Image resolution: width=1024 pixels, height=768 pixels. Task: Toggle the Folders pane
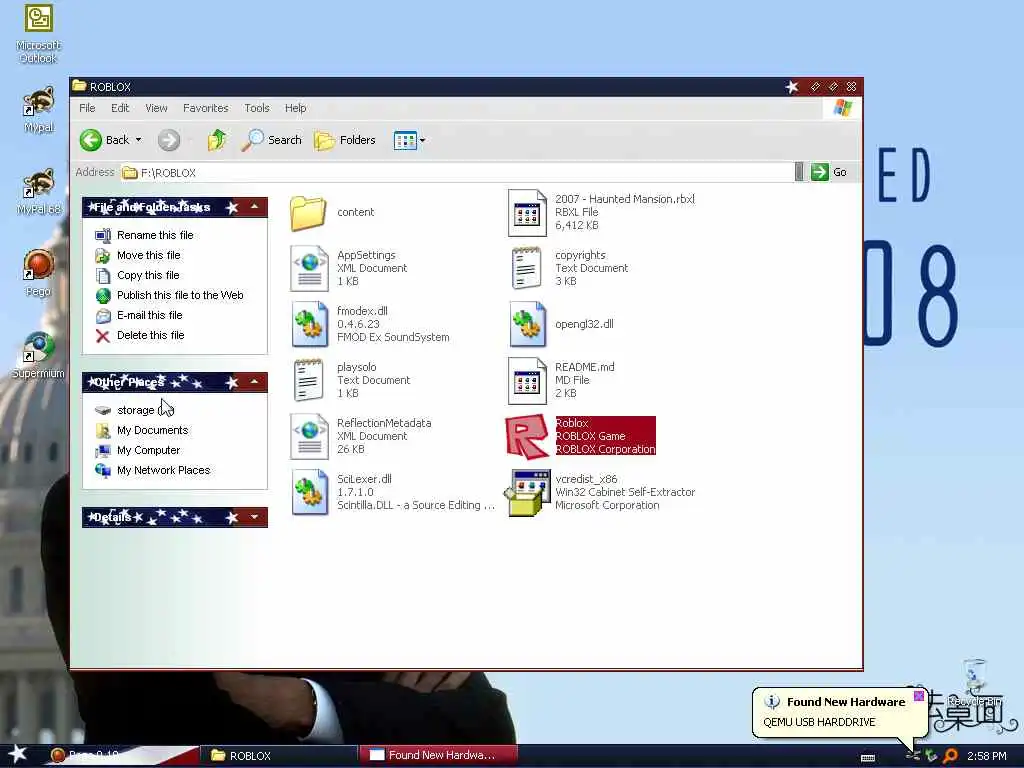pyautogui.click(x=345, y=140)
